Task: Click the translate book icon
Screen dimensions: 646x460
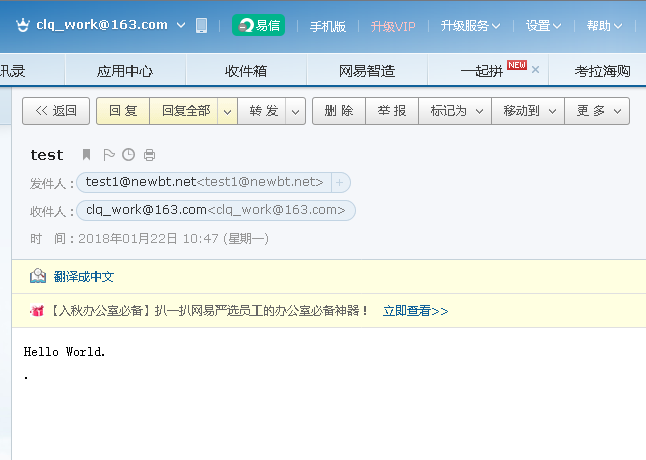Action: click(38, 276)
